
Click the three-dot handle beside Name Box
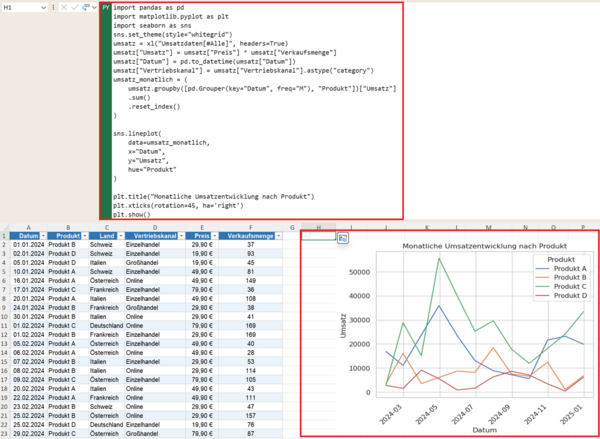tap(53, 7)
